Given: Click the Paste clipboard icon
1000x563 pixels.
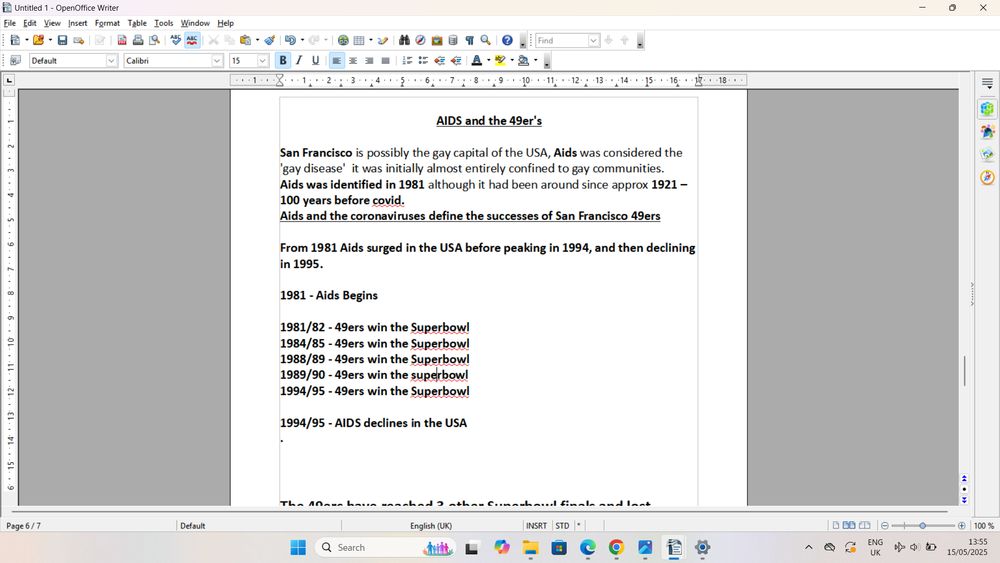Looking at the screenshot, I should [x=246, y=40].
